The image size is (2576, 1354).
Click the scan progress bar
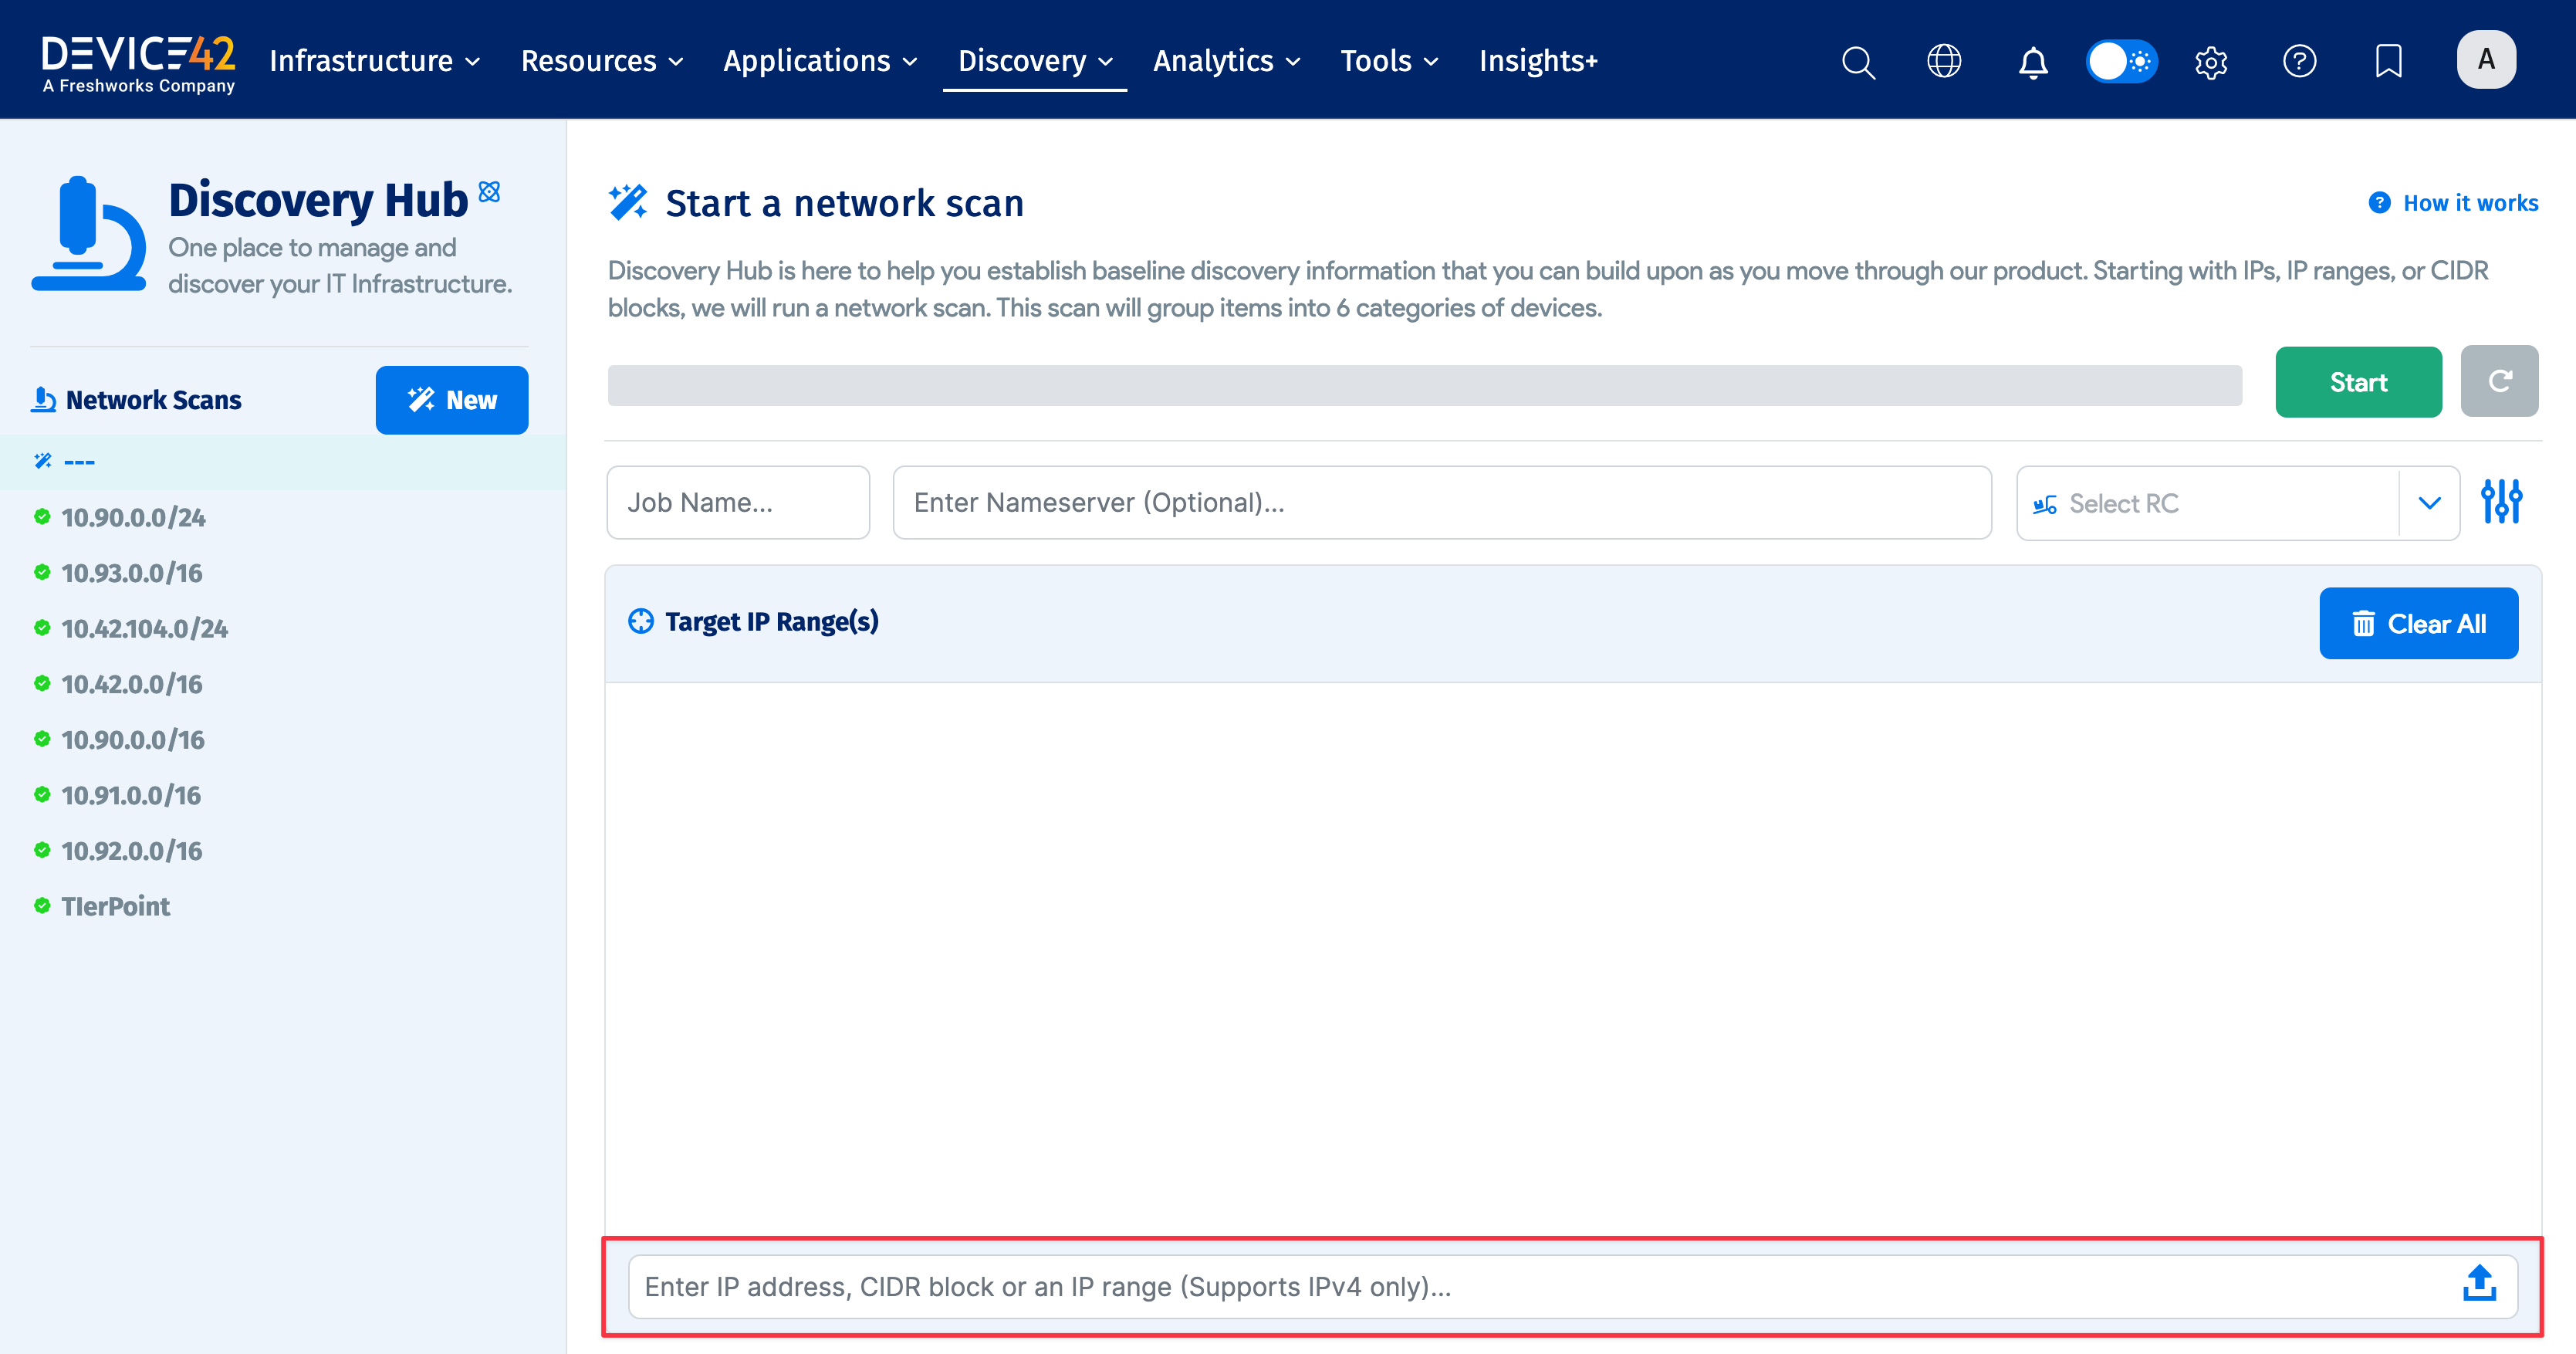click(1424, 385)
